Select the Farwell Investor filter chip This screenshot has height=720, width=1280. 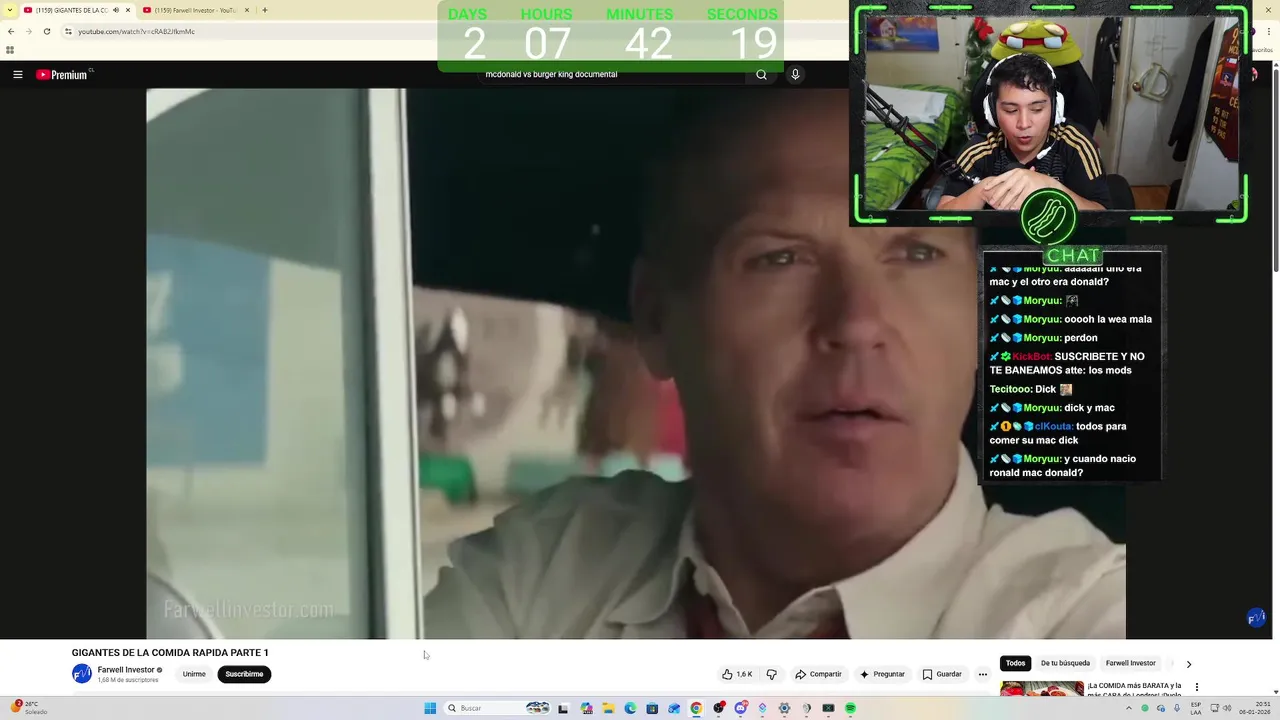click(x=1130, y=663)
